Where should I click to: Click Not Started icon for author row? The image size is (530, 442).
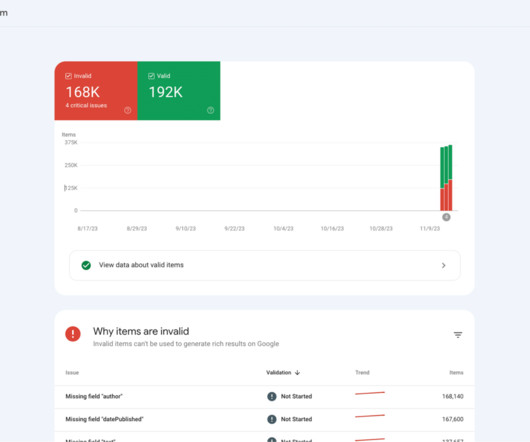(272, 396)
